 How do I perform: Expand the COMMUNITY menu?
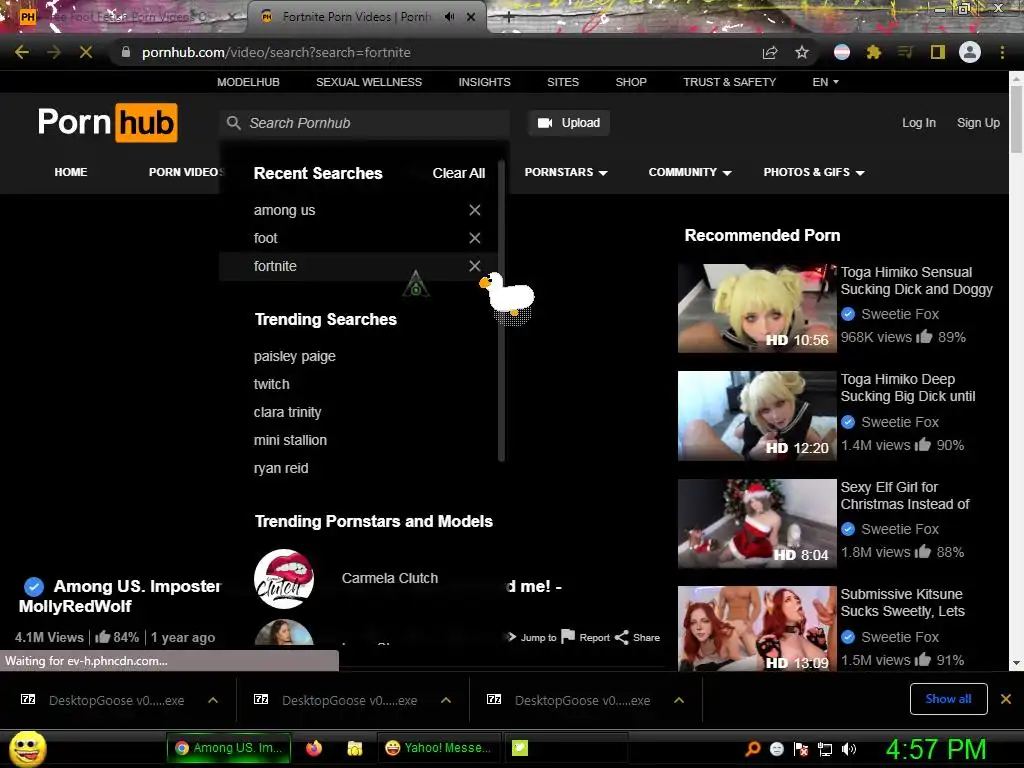pos(690,172)
